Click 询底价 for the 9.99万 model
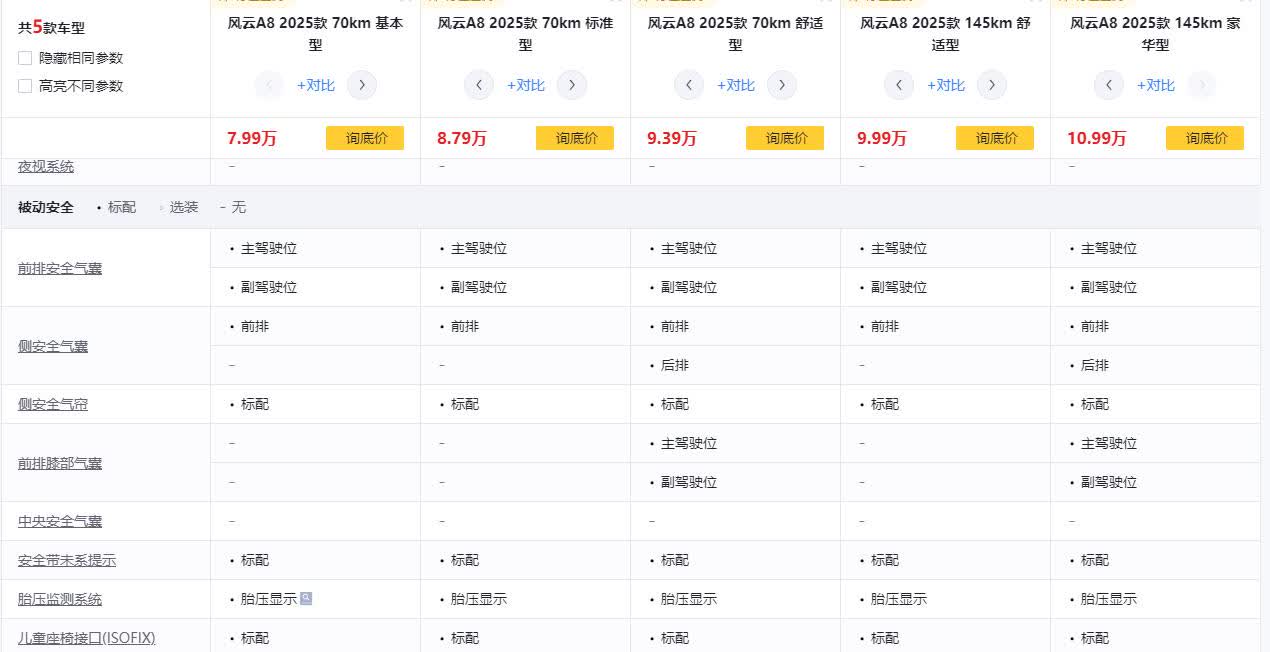Viewport: 1270px width, 652px height. pos(995,138)
